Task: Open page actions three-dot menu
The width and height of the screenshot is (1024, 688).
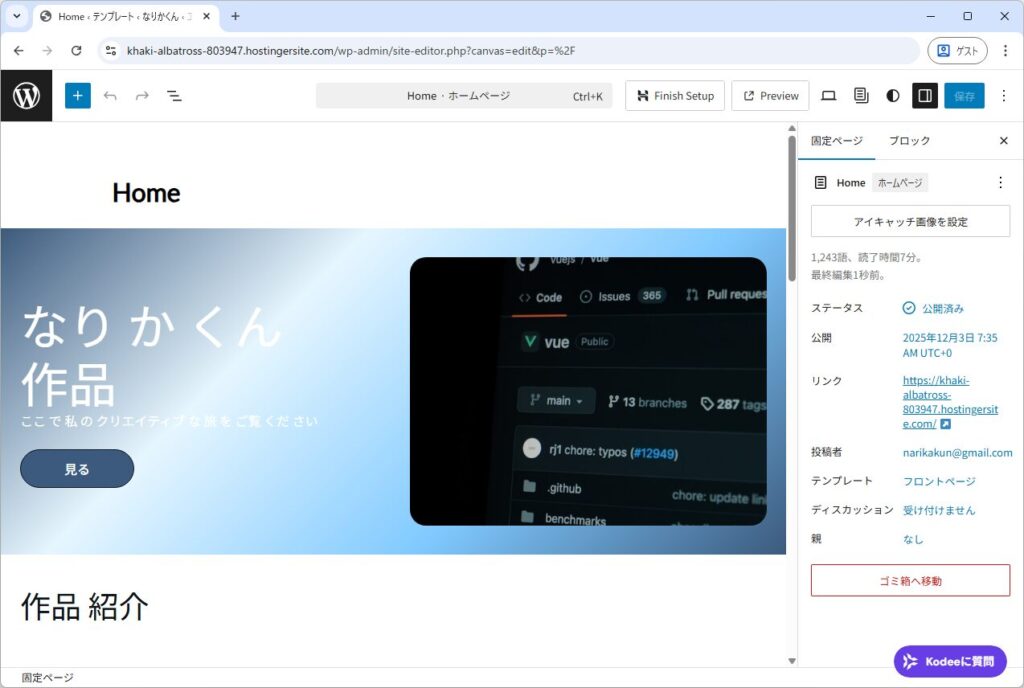Action: pos(1000,183)
